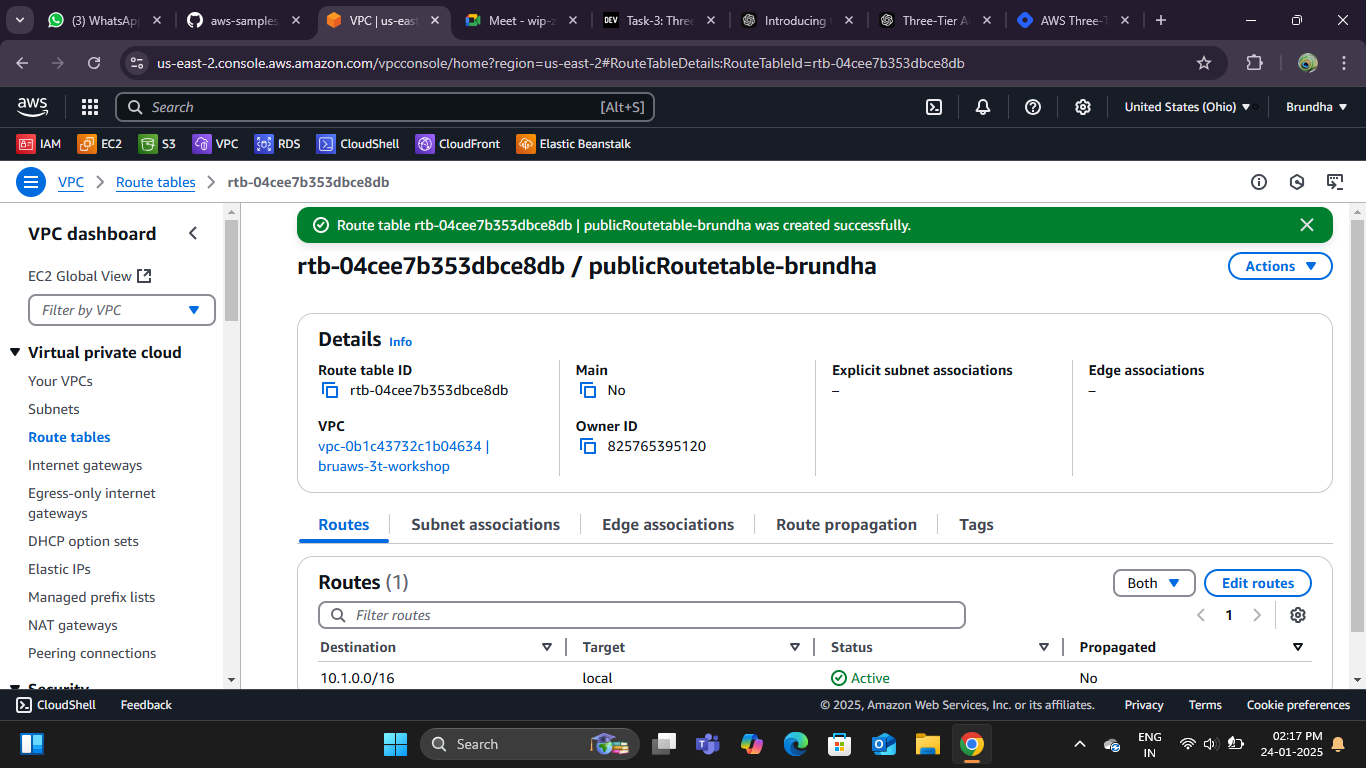Focus the Filter routes search field
This screenshot has height=768, width=1366.
pyautogui.click(x=642, y=615)
